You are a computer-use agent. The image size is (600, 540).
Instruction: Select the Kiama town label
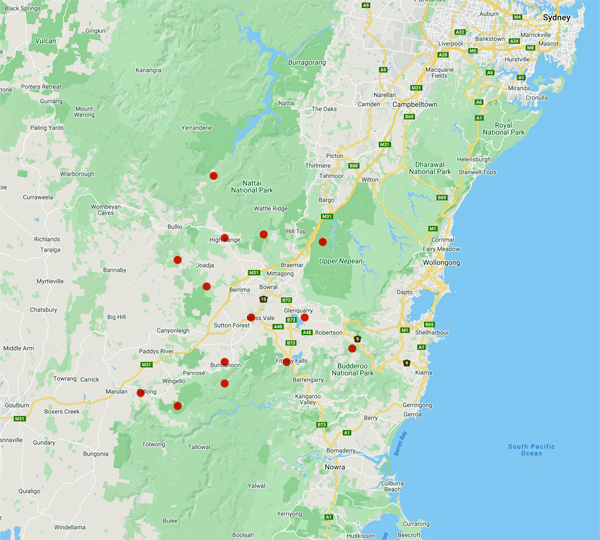click(x=426, y=373)
